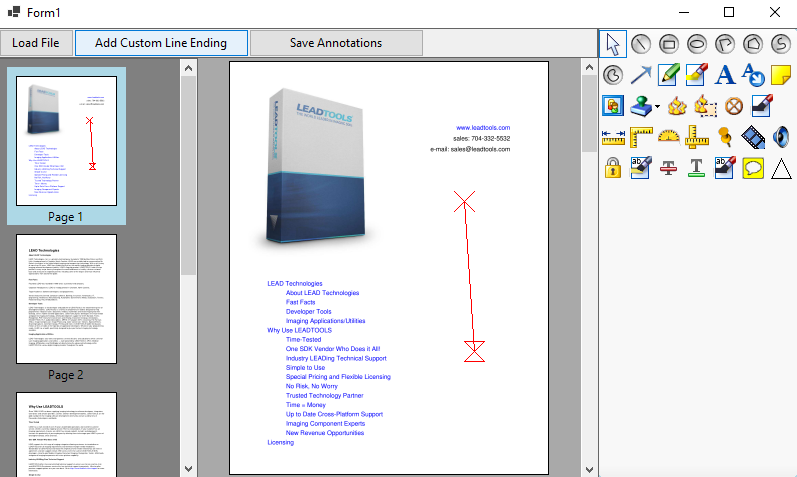Click thumbnail list scroll down arrow

(189, 468)
